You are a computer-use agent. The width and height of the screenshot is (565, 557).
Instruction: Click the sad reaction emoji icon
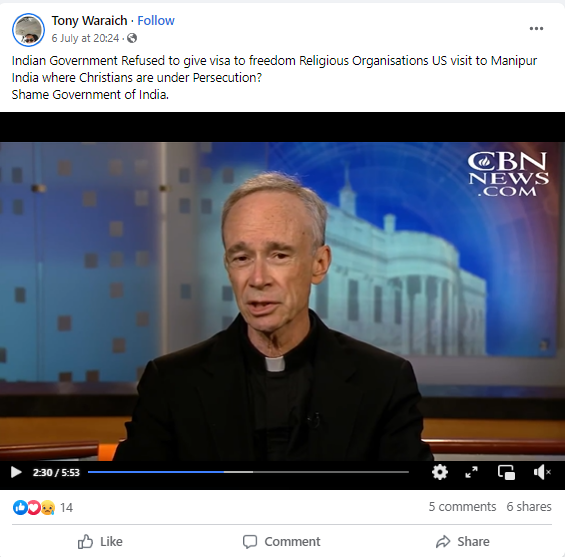click(48, 507)
